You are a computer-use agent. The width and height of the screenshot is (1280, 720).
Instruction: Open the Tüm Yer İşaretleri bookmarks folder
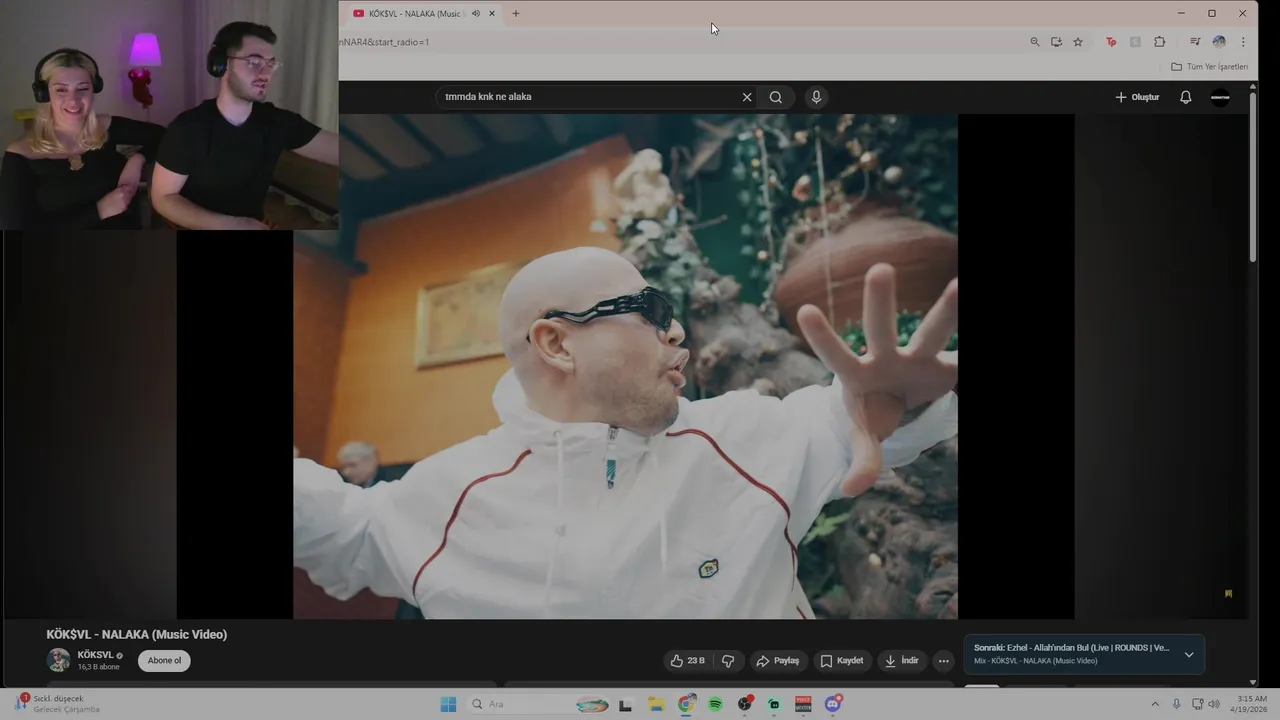point(1210,67)
